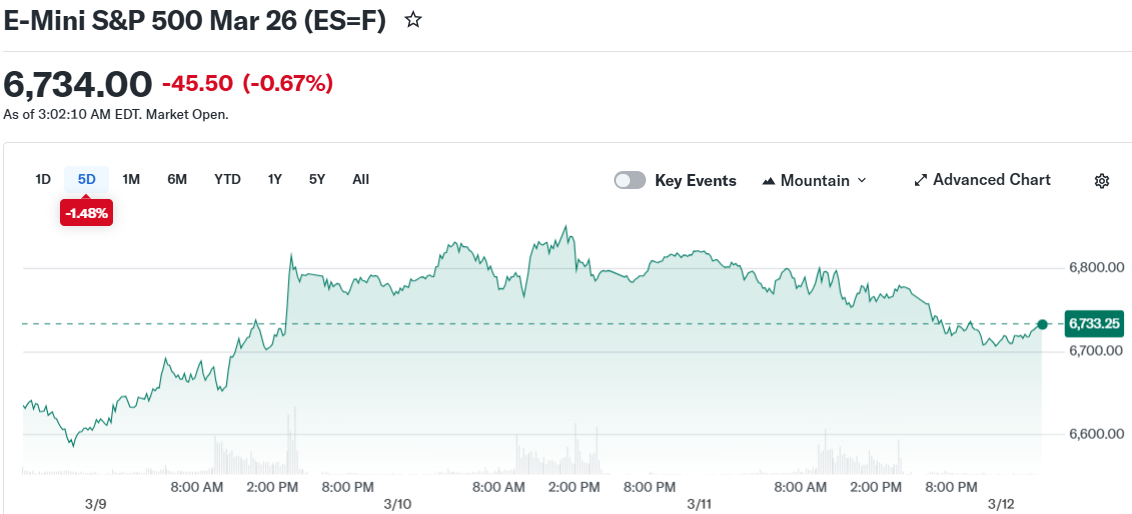Open chart settings gear icon
Screen dimensions: 1132x514
click(1101, 181)
